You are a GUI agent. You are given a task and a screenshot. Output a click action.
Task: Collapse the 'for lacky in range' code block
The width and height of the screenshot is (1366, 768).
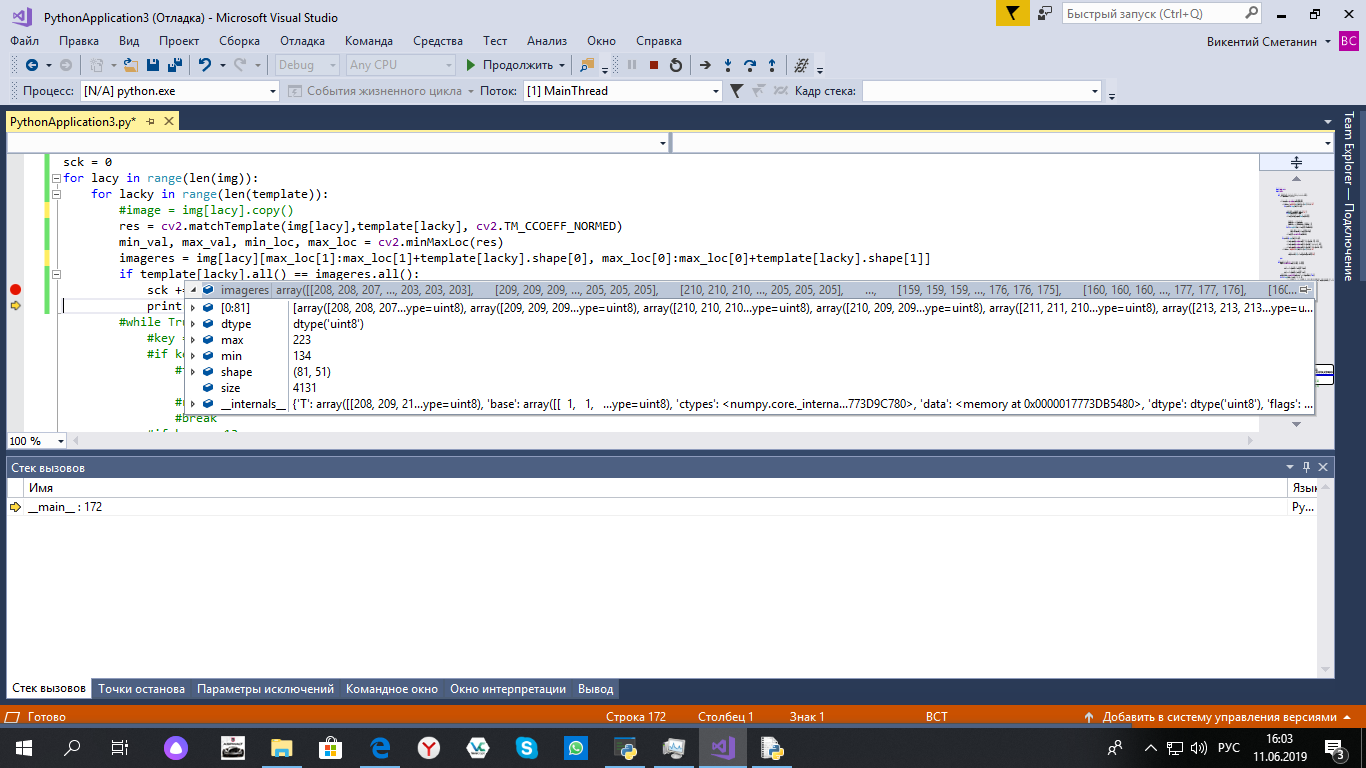pyautogui.click(x=56, y=194)
